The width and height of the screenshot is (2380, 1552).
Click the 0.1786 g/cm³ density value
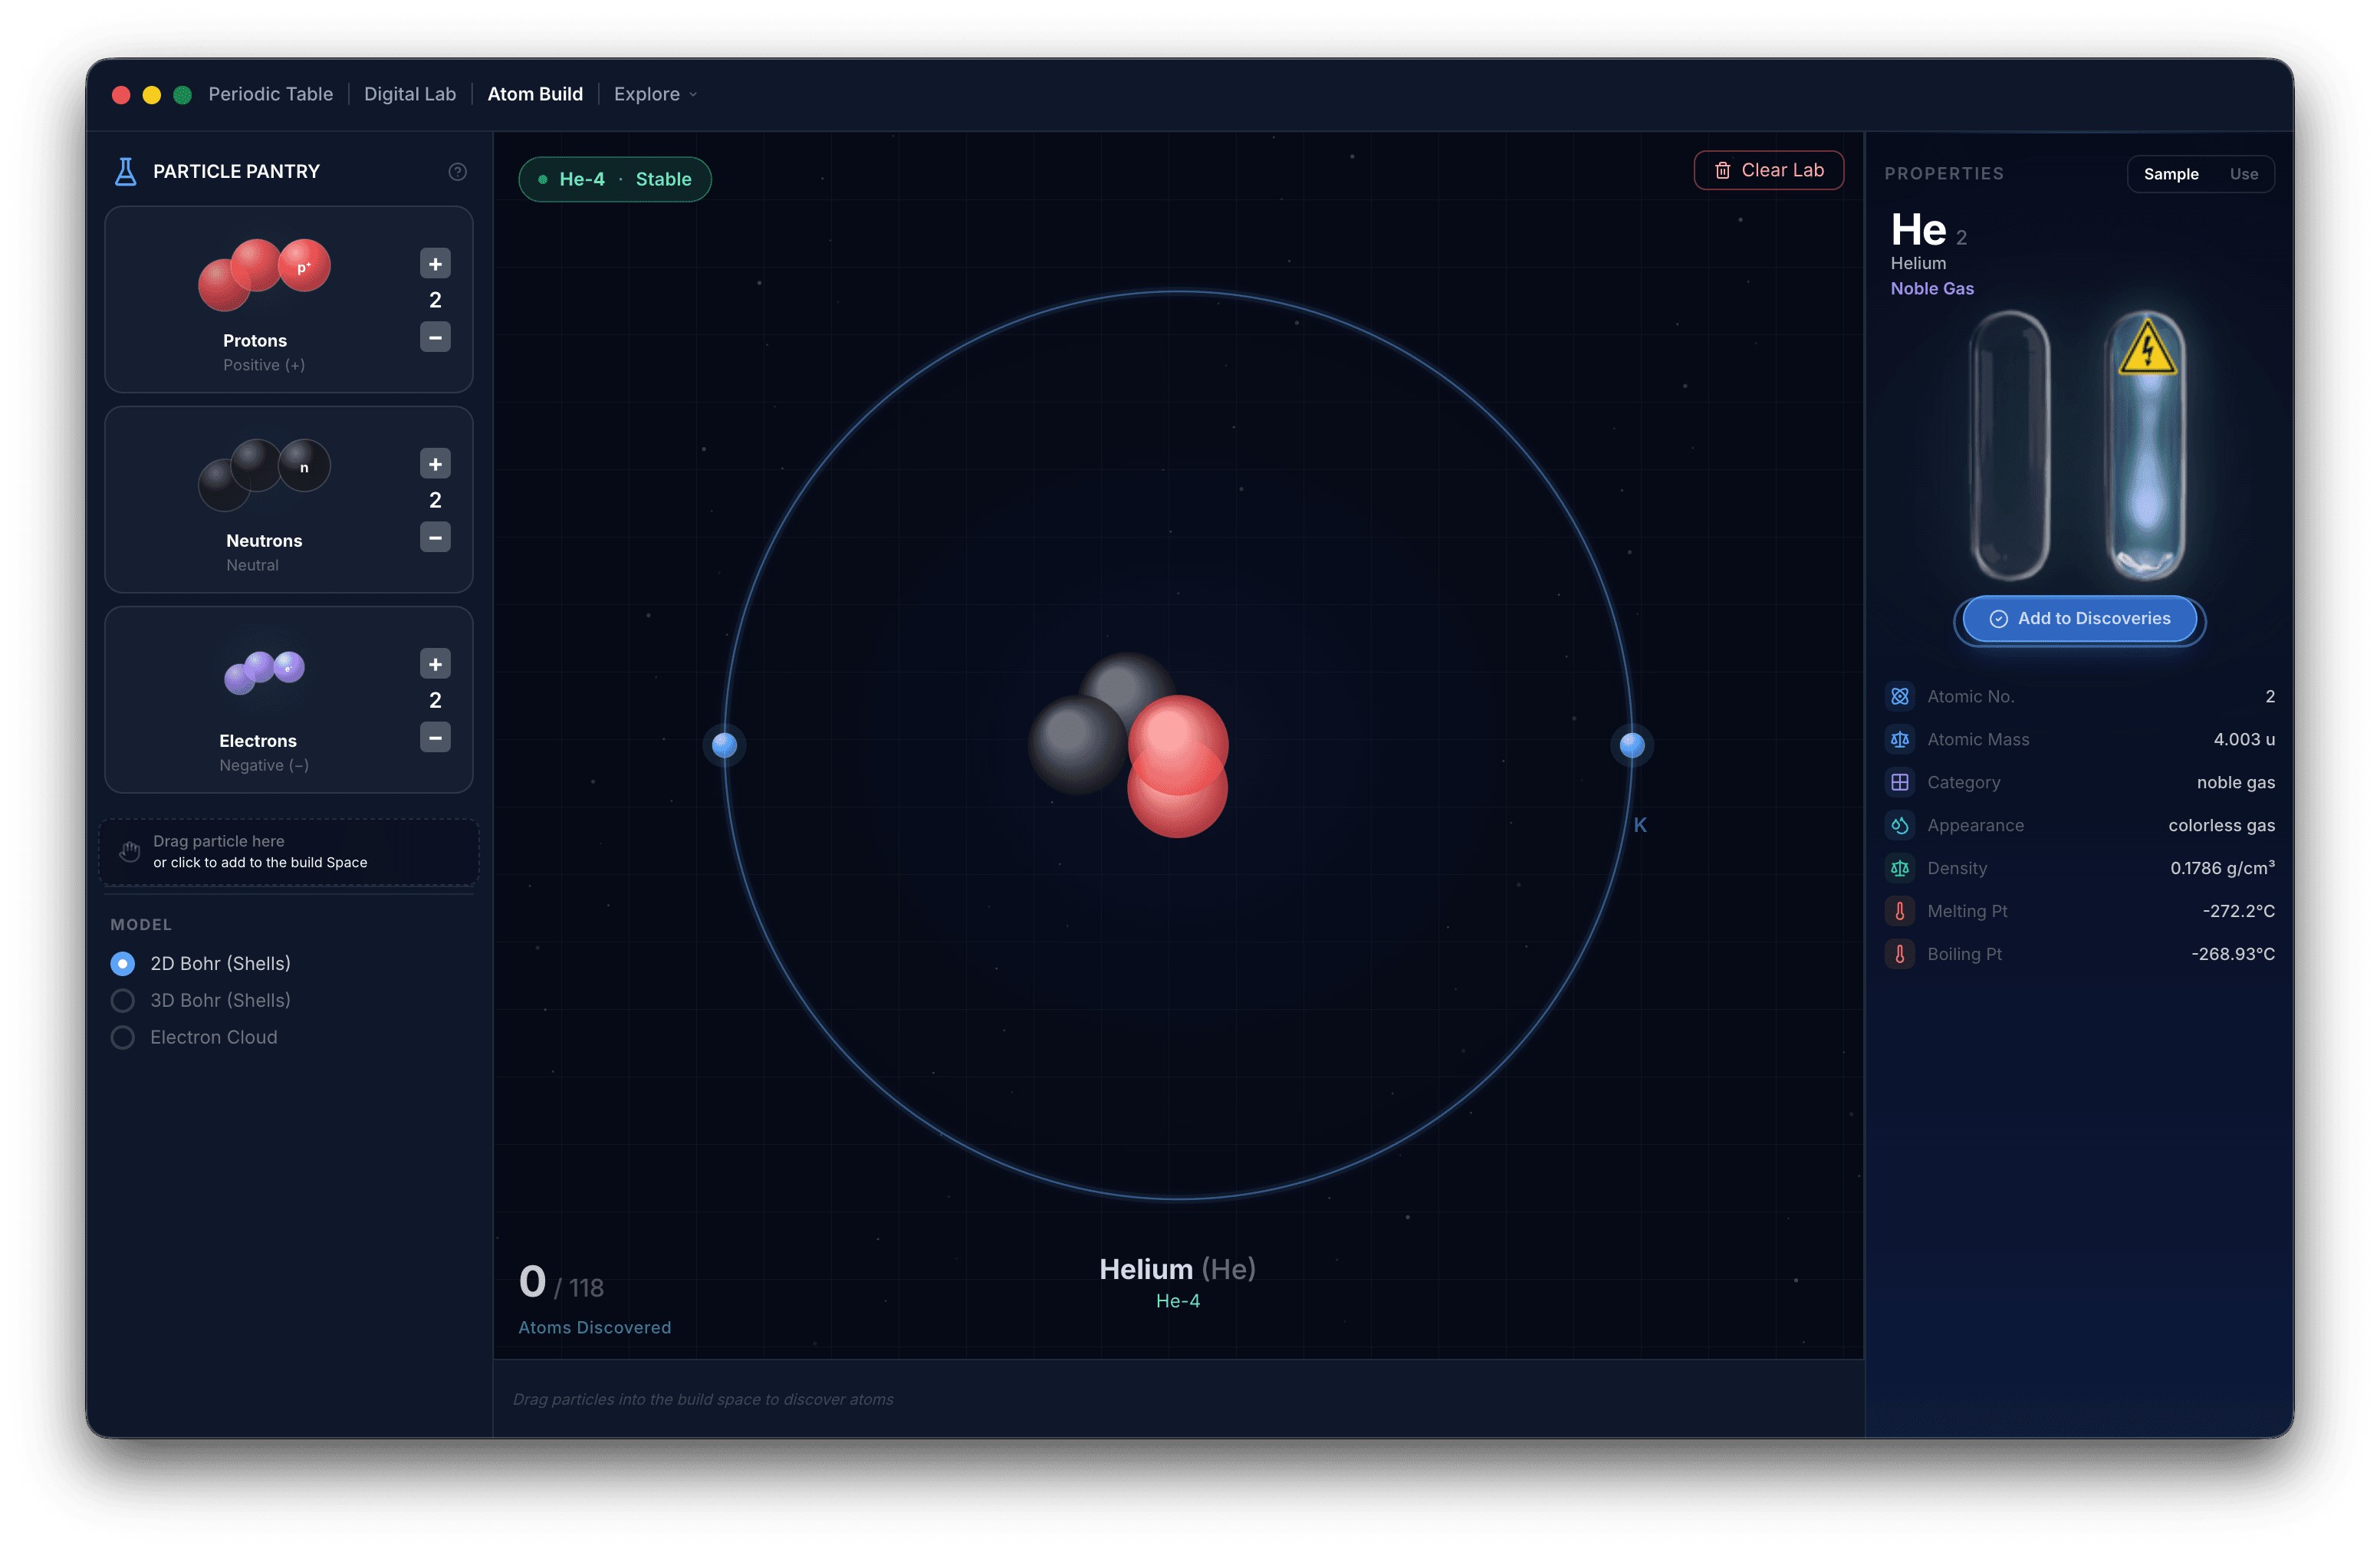pos(2222,868)
